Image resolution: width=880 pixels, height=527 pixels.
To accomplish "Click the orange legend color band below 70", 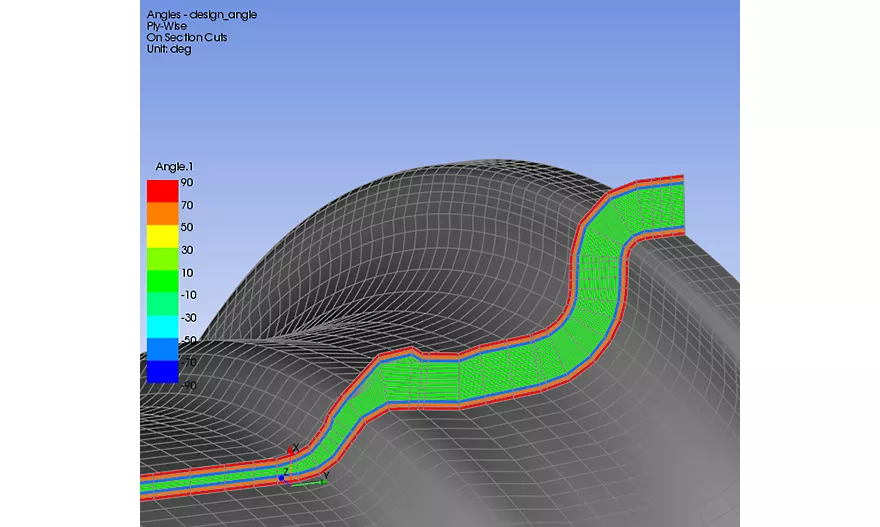I will [x=162, y=213].
